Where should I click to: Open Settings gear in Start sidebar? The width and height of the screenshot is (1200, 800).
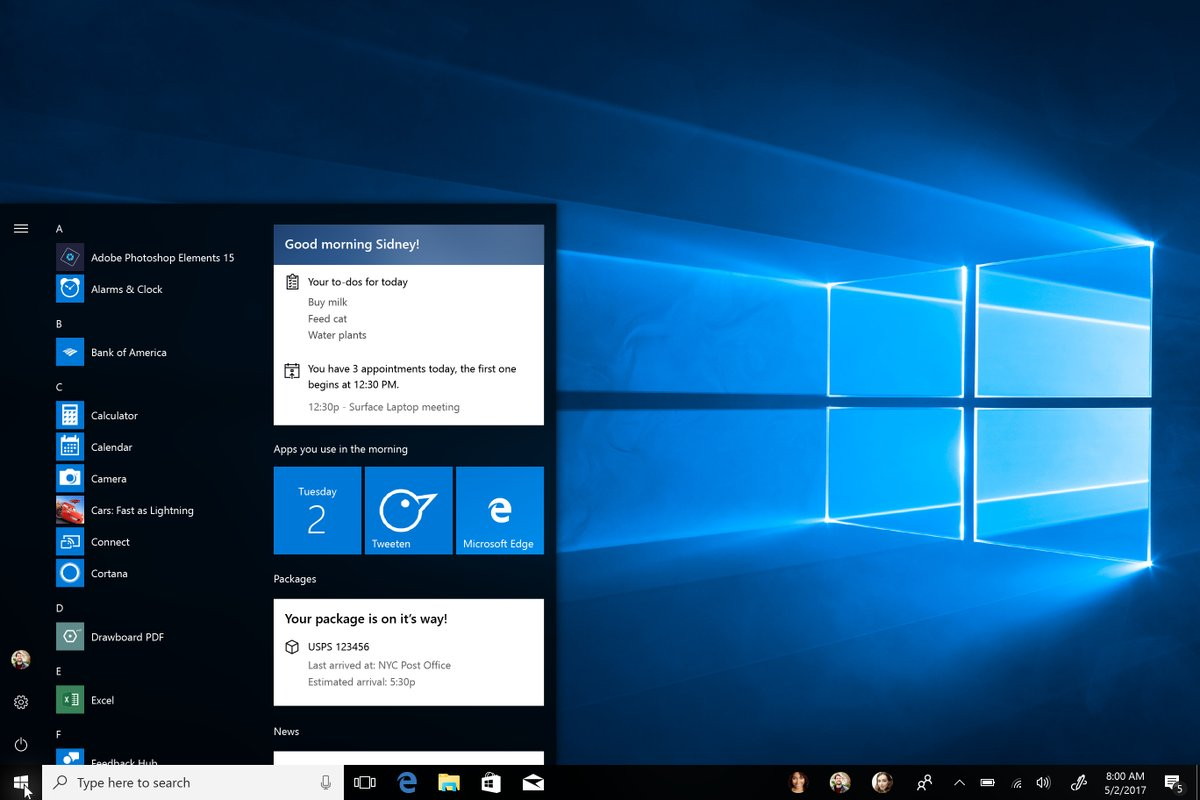coord(21,702)
